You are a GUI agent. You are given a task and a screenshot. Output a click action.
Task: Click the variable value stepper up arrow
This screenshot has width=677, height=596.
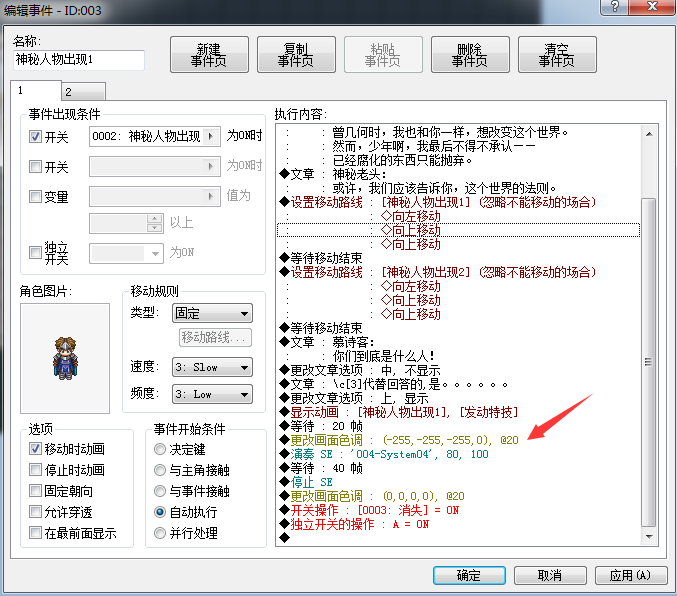click(x=154, y=219)
